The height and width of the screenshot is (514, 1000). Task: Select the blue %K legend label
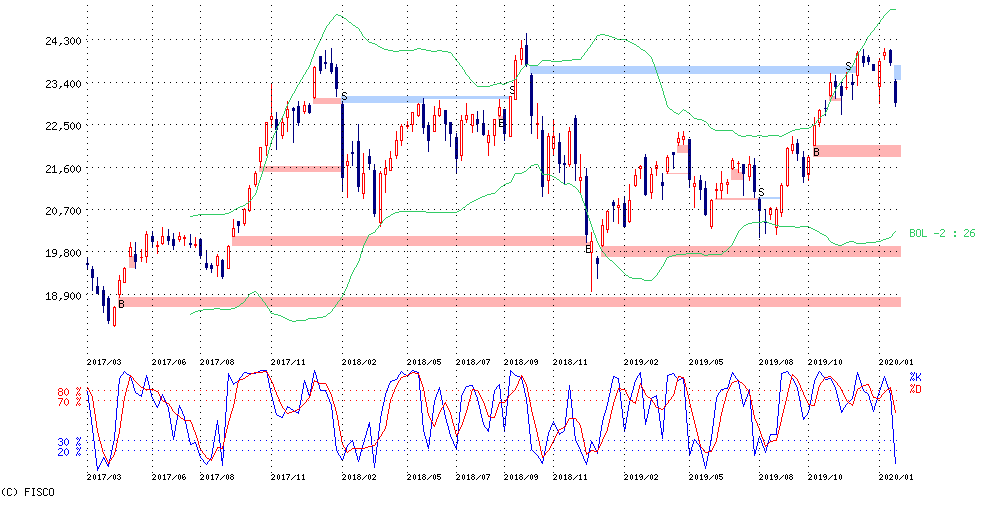(915, 376)
